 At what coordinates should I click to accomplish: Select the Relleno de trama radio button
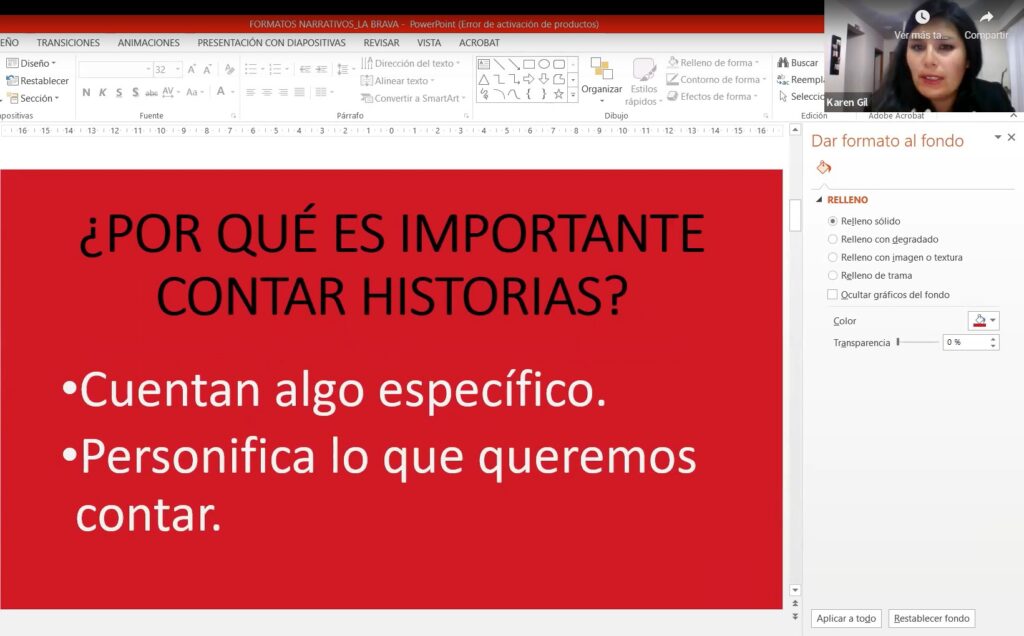(x=833, y=275)
